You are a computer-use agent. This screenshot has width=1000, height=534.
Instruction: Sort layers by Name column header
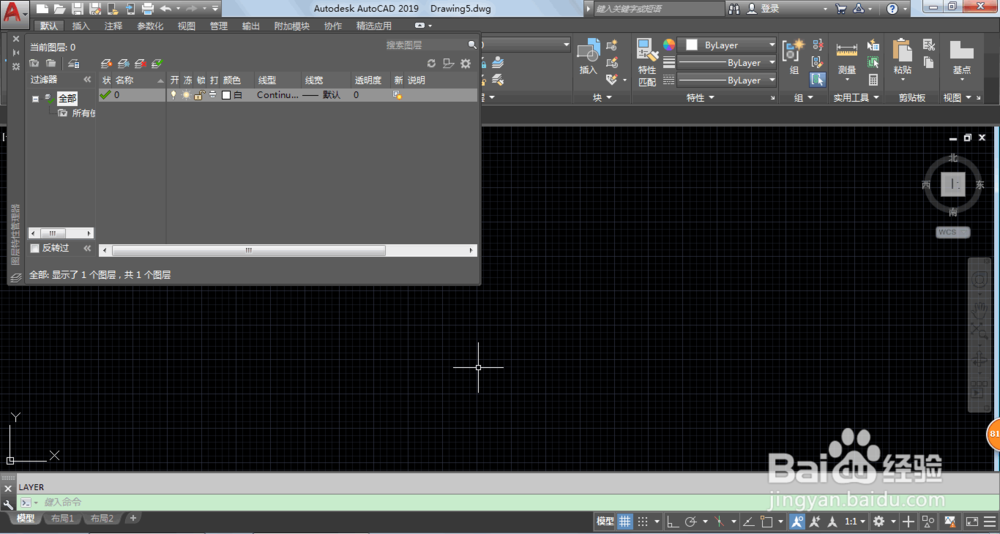tap(140, 80)
